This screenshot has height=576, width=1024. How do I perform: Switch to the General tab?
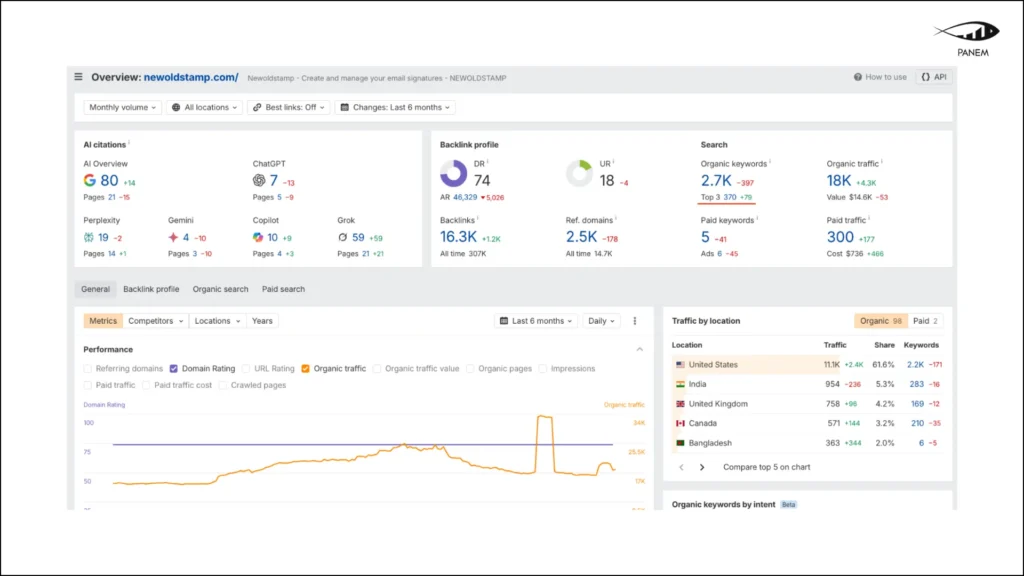tap(95, 289)
